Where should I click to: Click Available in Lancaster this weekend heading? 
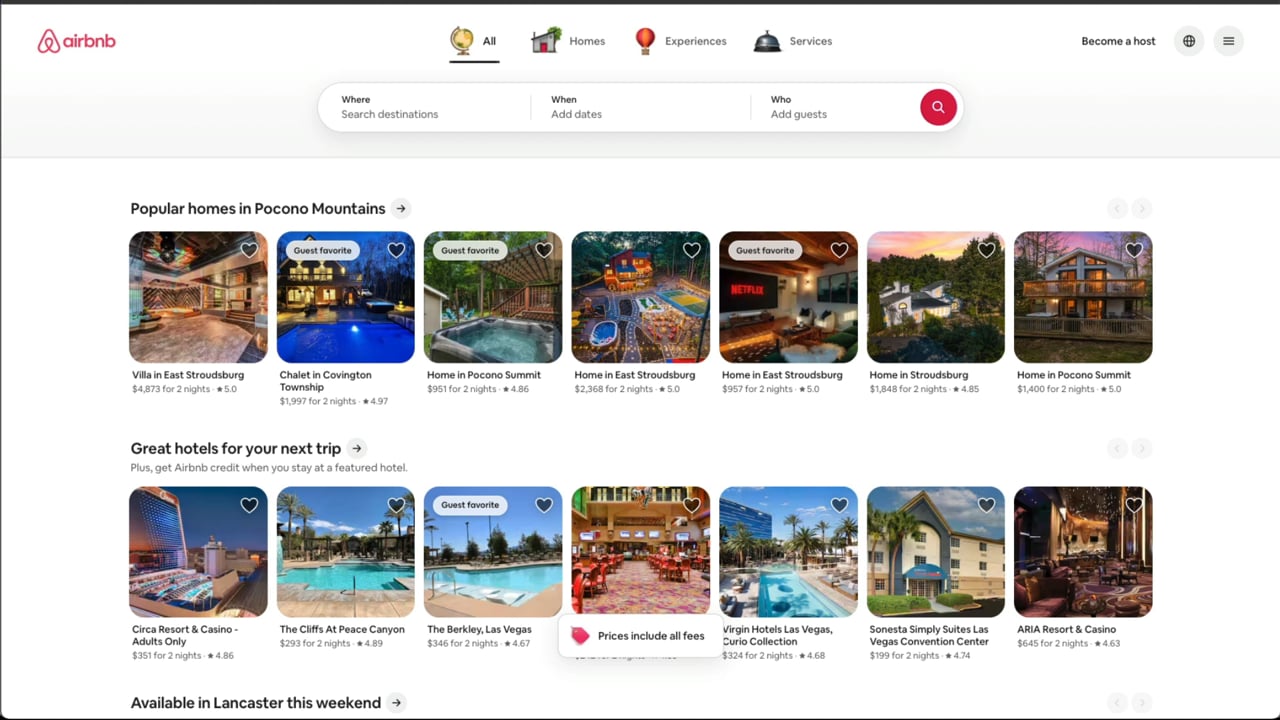pyautogui.click(x=256, y=702)
